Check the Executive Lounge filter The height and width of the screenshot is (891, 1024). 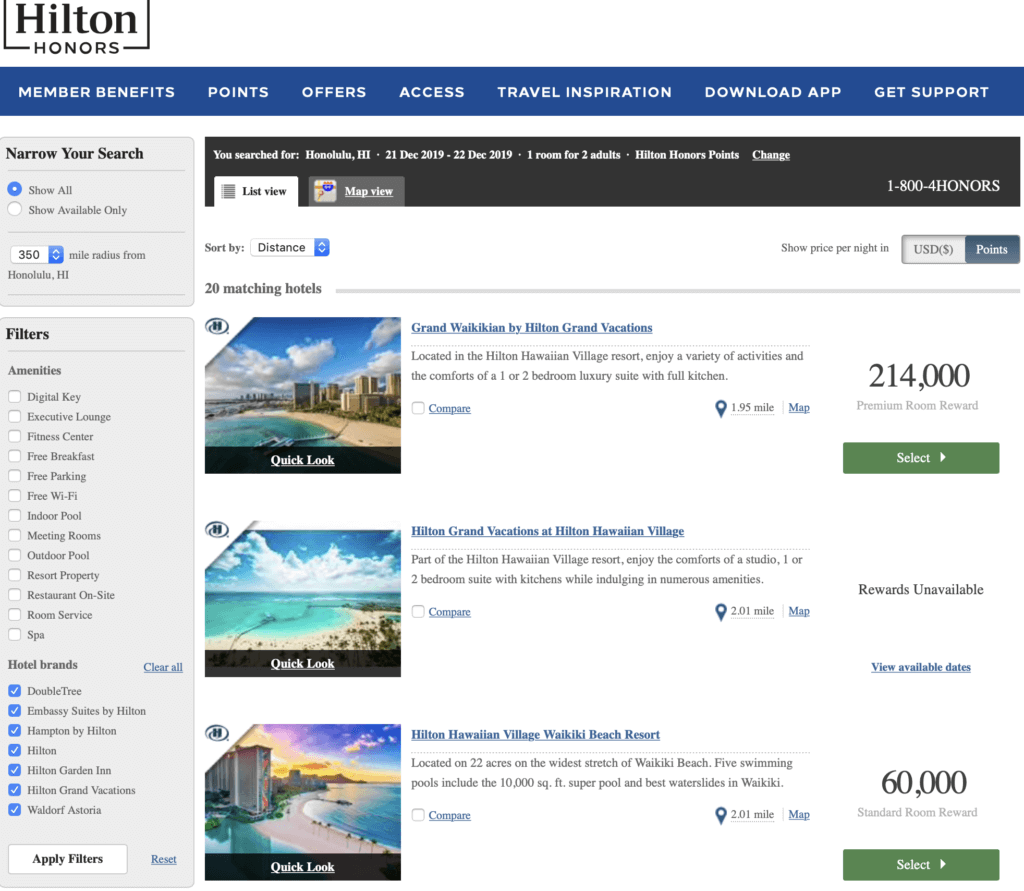click(14, 416)
